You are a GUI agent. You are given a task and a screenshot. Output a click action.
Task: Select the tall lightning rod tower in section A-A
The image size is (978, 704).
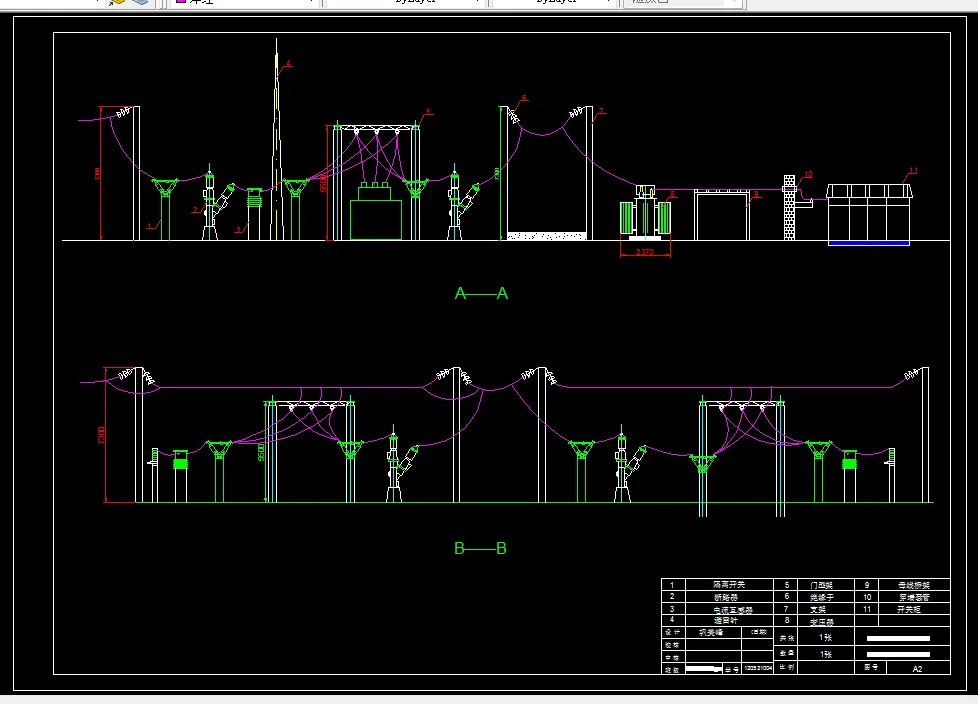click(276, 139)
